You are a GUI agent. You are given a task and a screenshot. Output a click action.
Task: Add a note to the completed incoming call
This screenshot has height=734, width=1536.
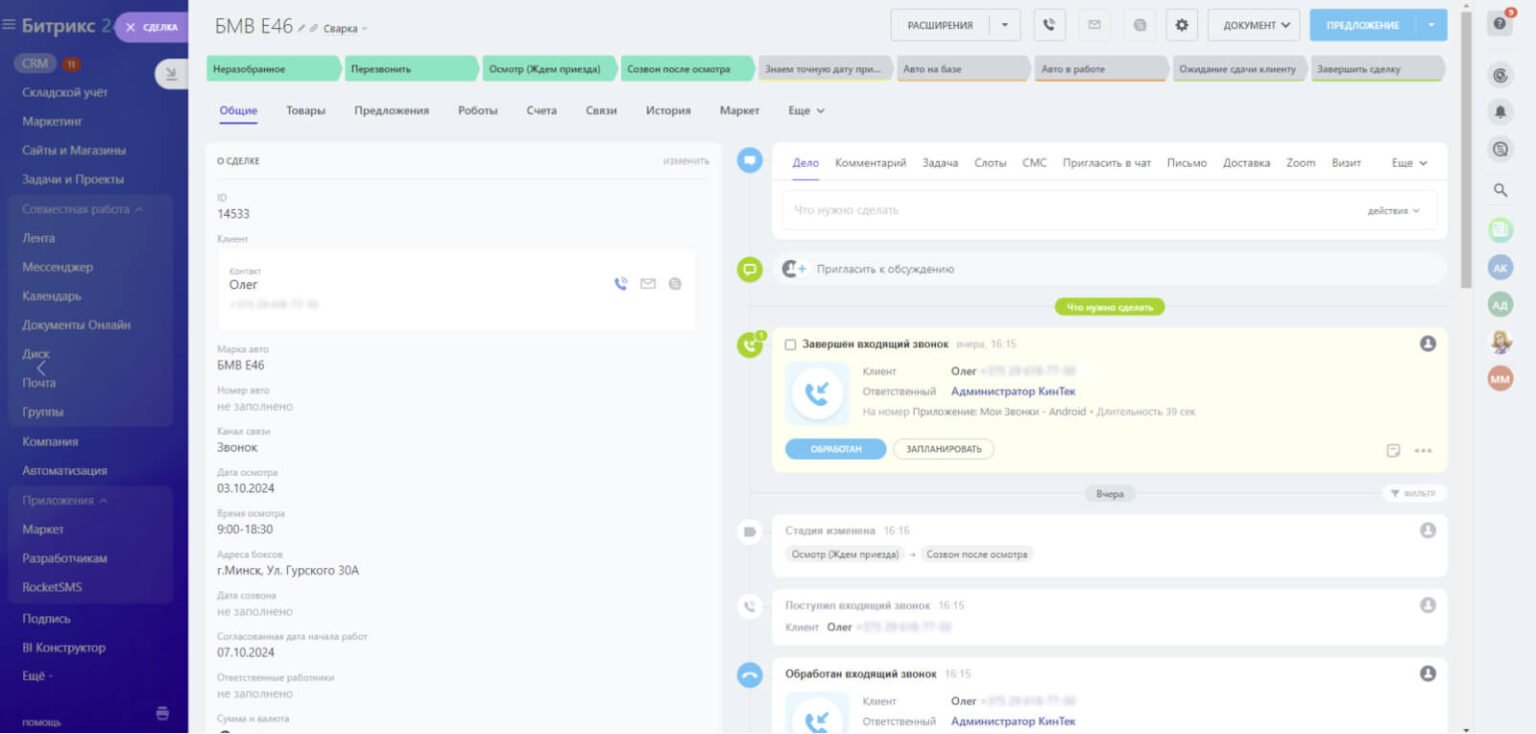(1394, 450)
